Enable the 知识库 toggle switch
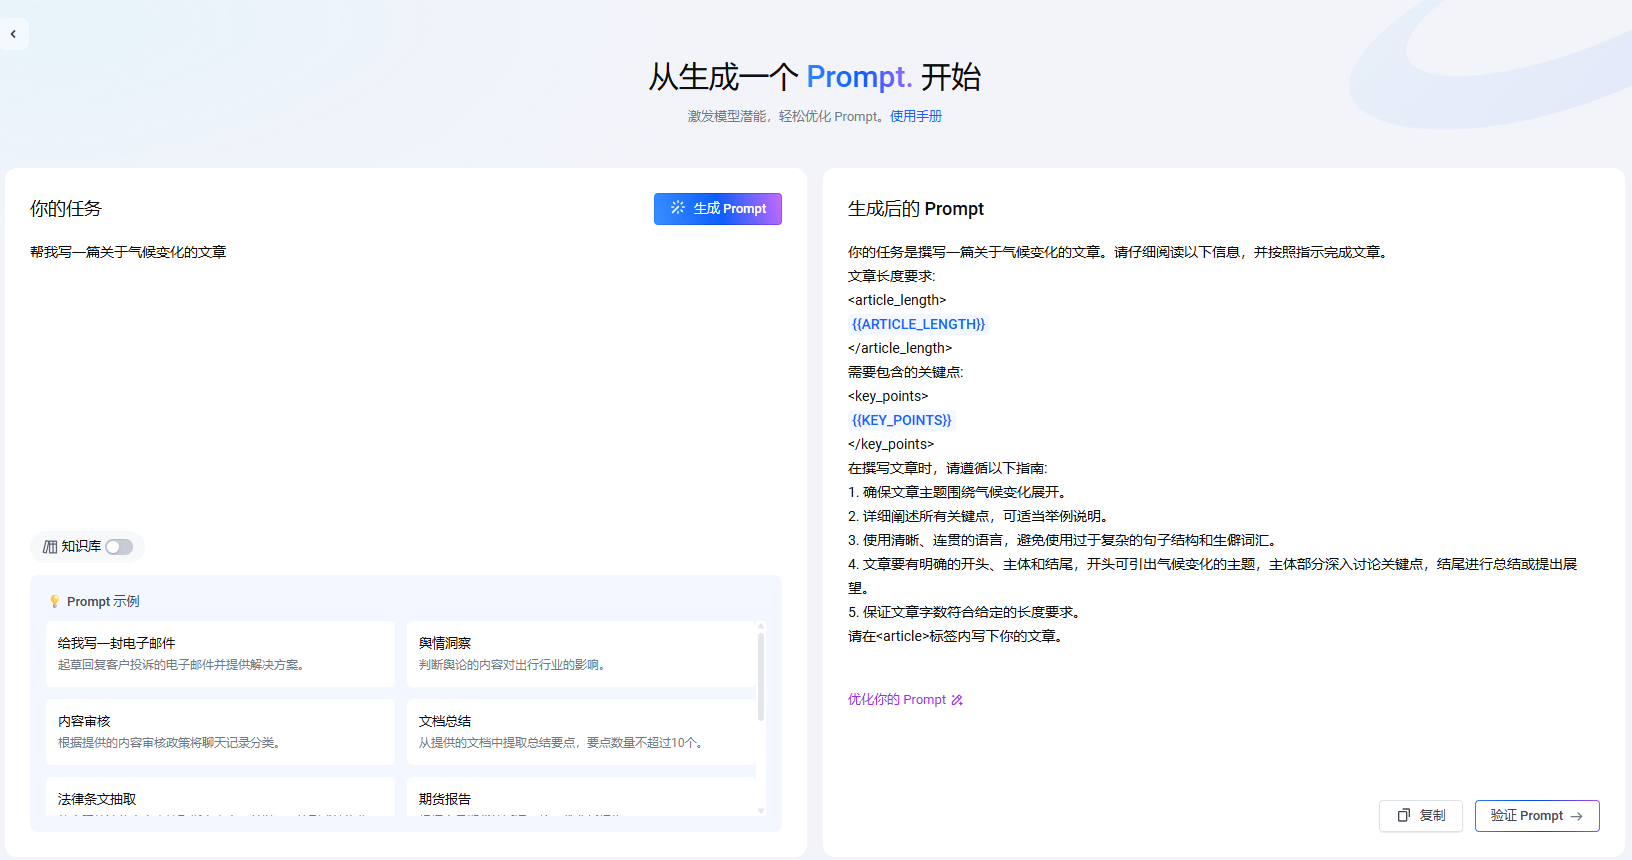Image resolution: width=1632 pixels, height=860 pixels. (119, 547)
